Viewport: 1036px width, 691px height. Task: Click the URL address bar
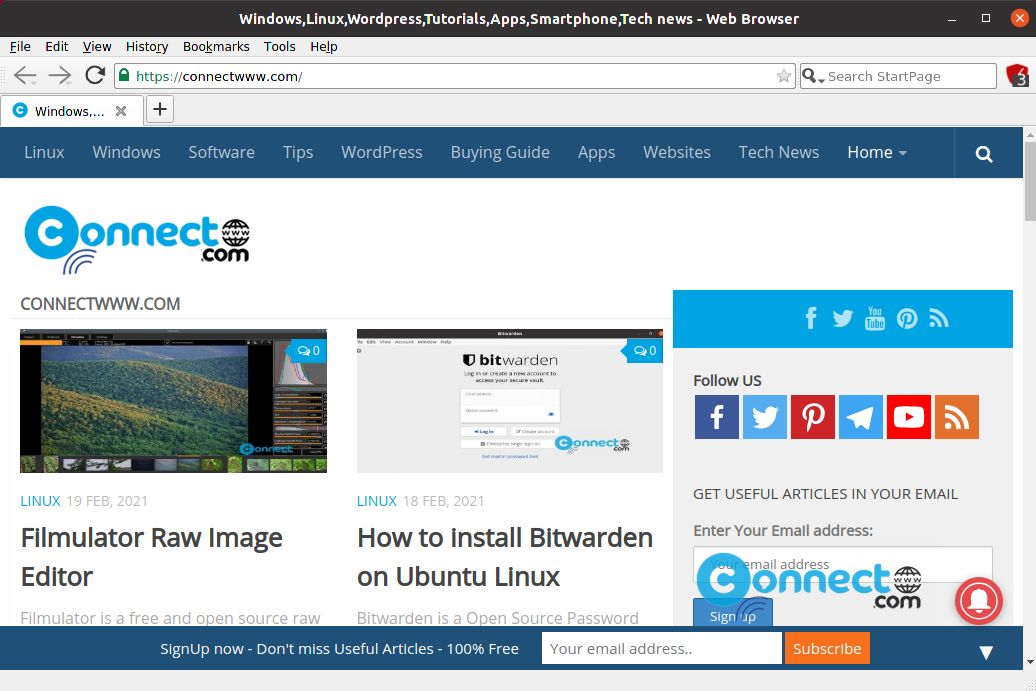point(454,76)
